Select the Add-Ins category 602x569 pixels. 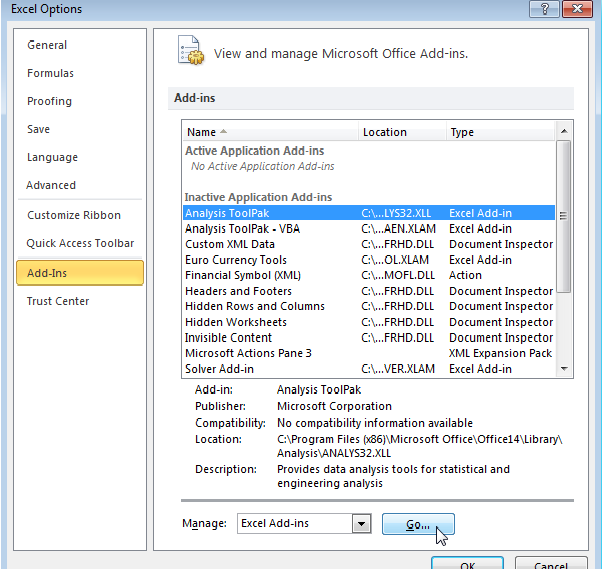[80, 273]
